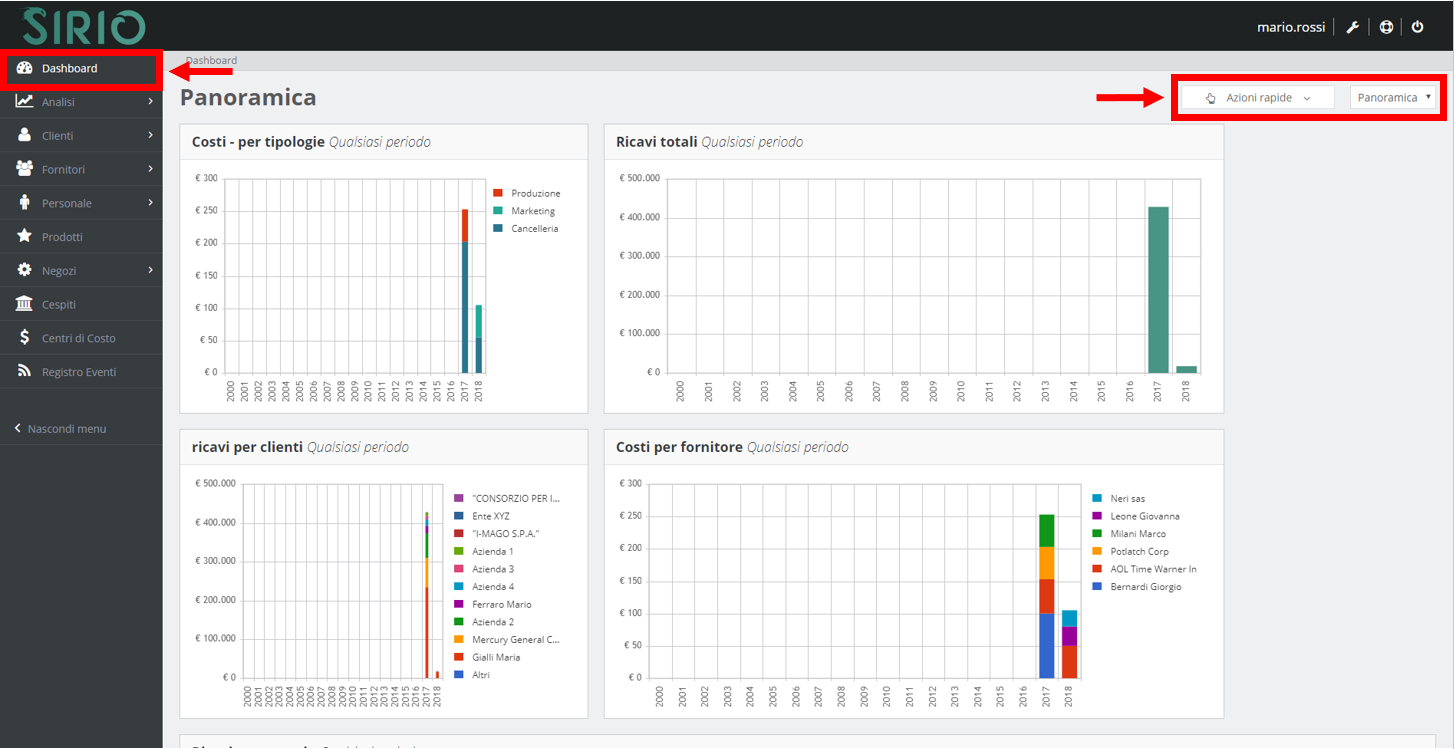This screenshot has width=1454, height=749.
Task: Click the Prodotti star icon
Action: click(60, 236)
